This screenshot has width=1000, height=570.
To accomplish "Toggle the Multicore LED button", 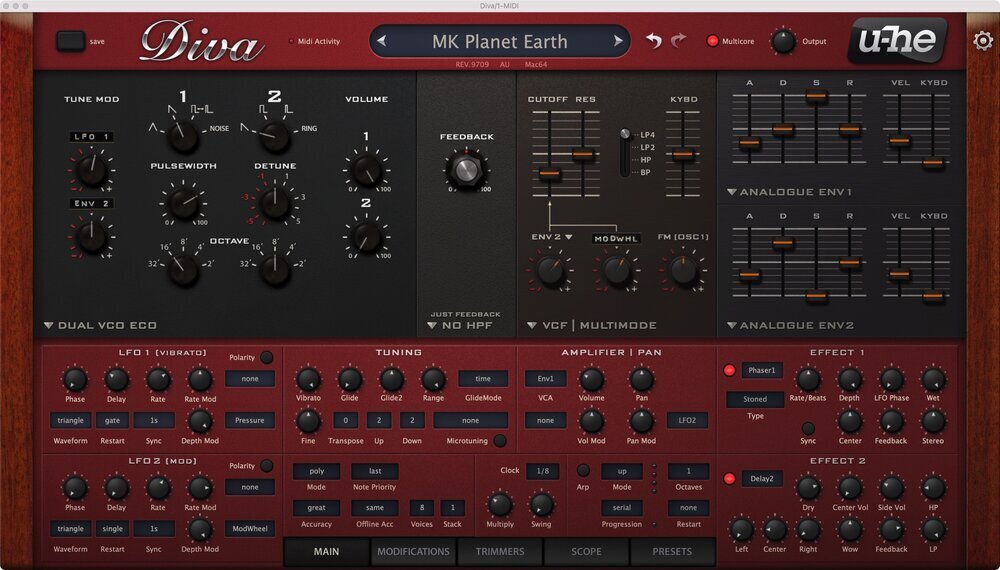I will [x=712, y=41].
